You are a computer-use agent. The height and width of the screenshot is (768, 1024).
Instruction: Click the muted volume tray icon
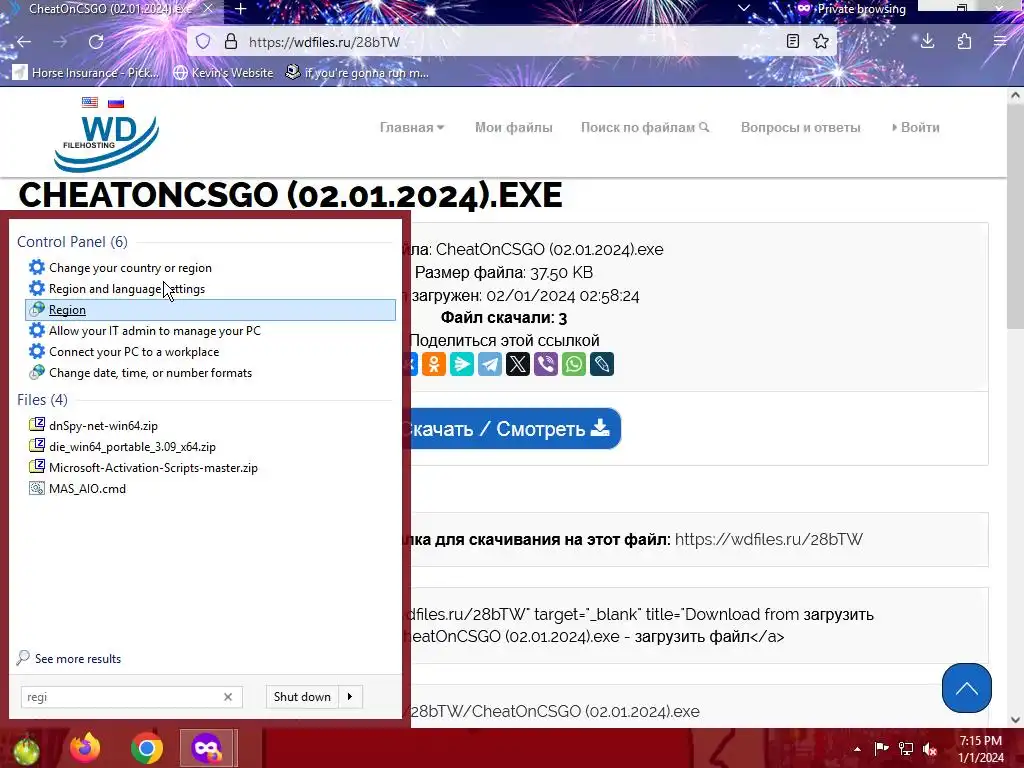point(931,748)
